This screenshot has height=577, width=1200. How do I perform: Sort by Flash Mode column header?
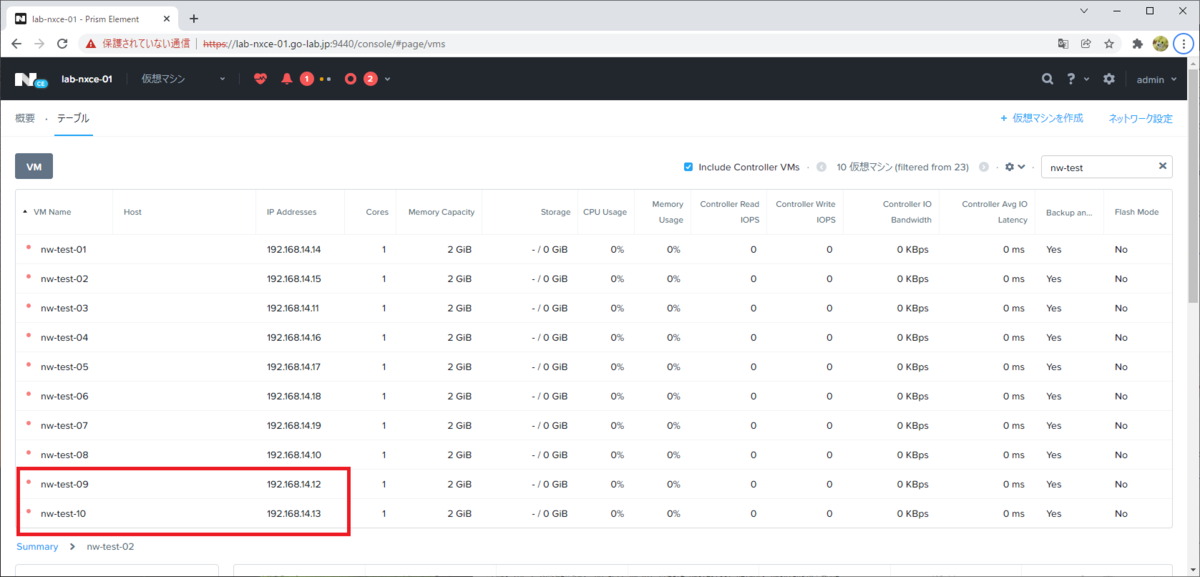pyautogui.click(x=1136, y=212)
